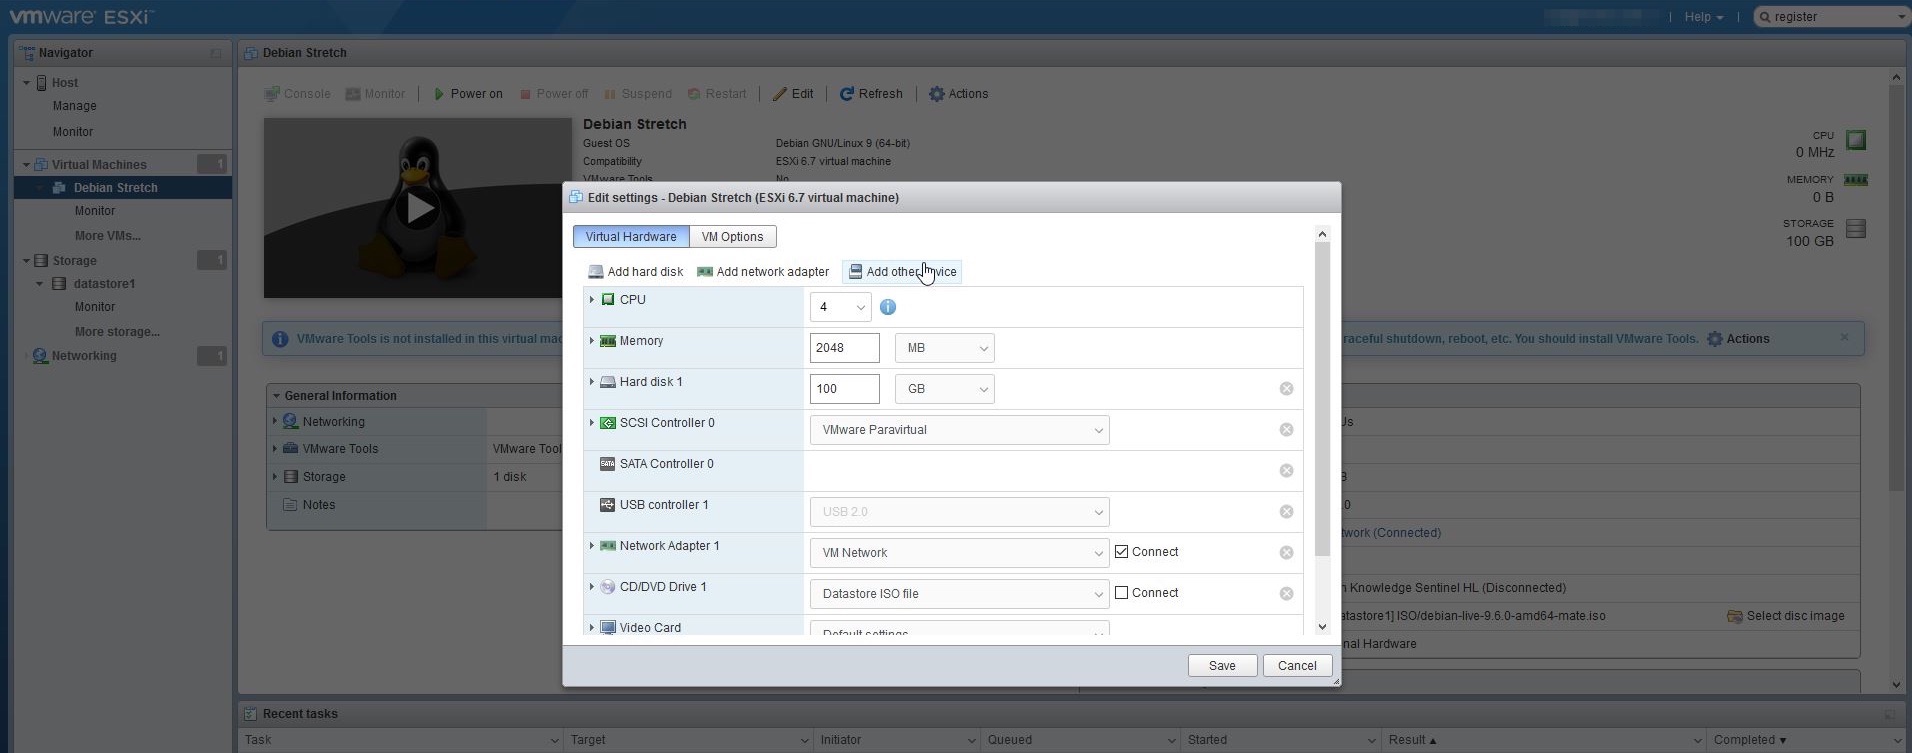Remove SCSI Controller 0 with its X icon
Viewport: 1912px width, 753px height.
(1286, 430)
